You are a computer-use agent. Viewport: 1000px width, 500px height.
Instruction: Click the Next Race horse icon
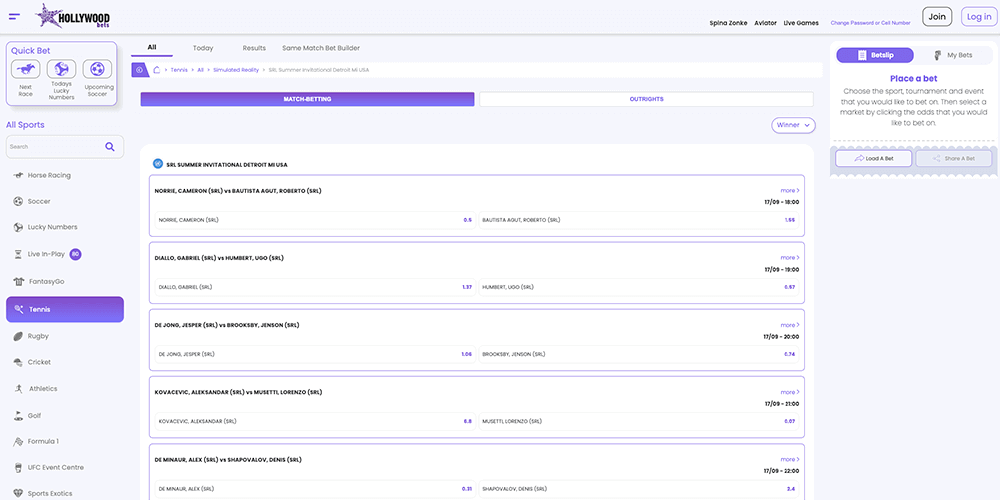[25, 70]
